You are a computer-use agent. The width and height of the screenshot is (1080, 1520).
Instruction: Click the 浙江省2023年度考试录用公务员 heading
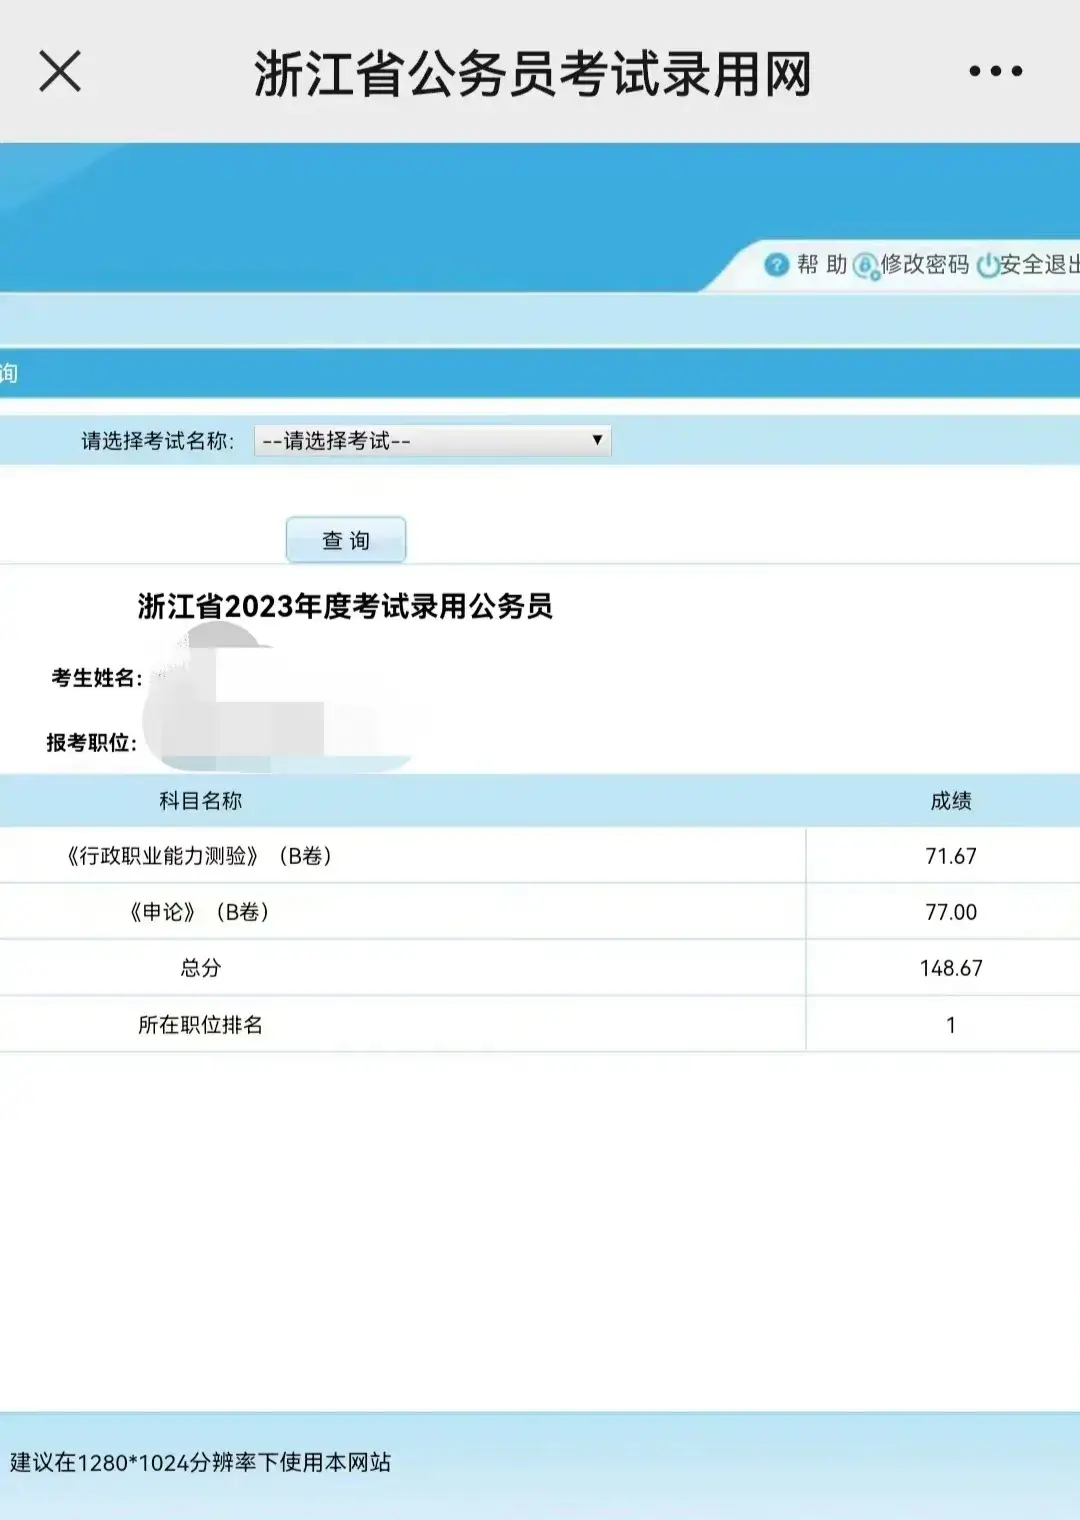pos(347,603)
